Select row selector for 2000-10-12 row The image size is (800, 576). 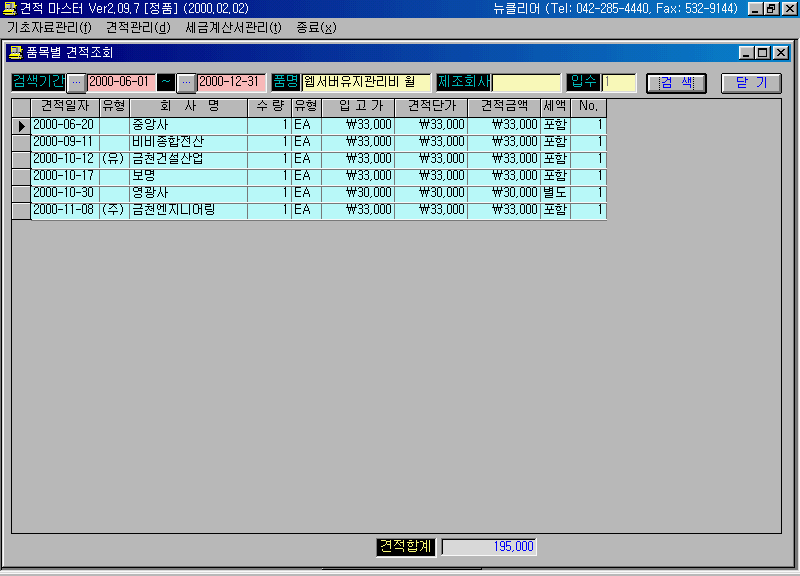click(x=21, y=160)
